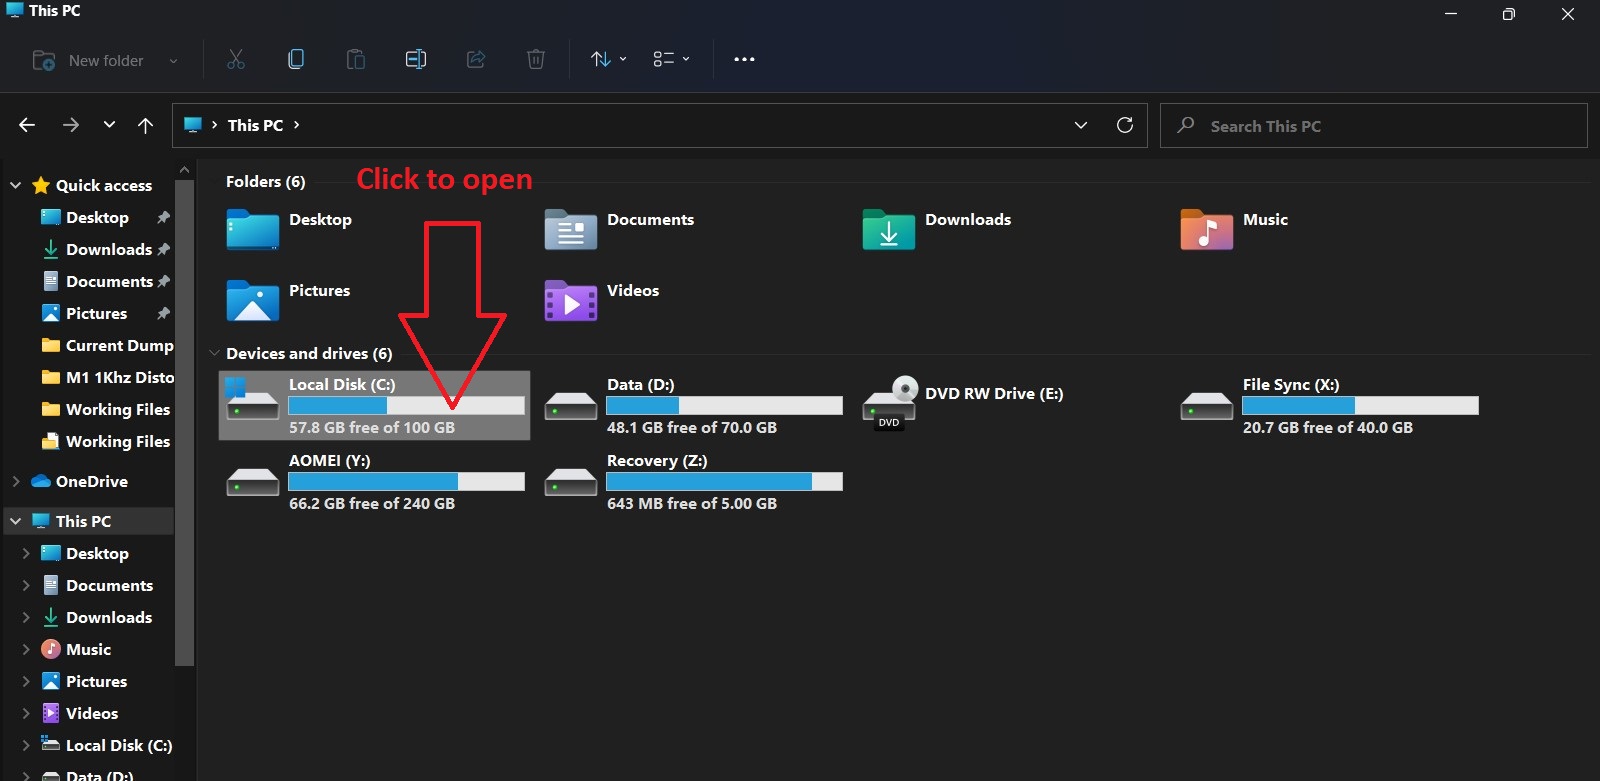Click the Delete trash icon

click(536, 60)
